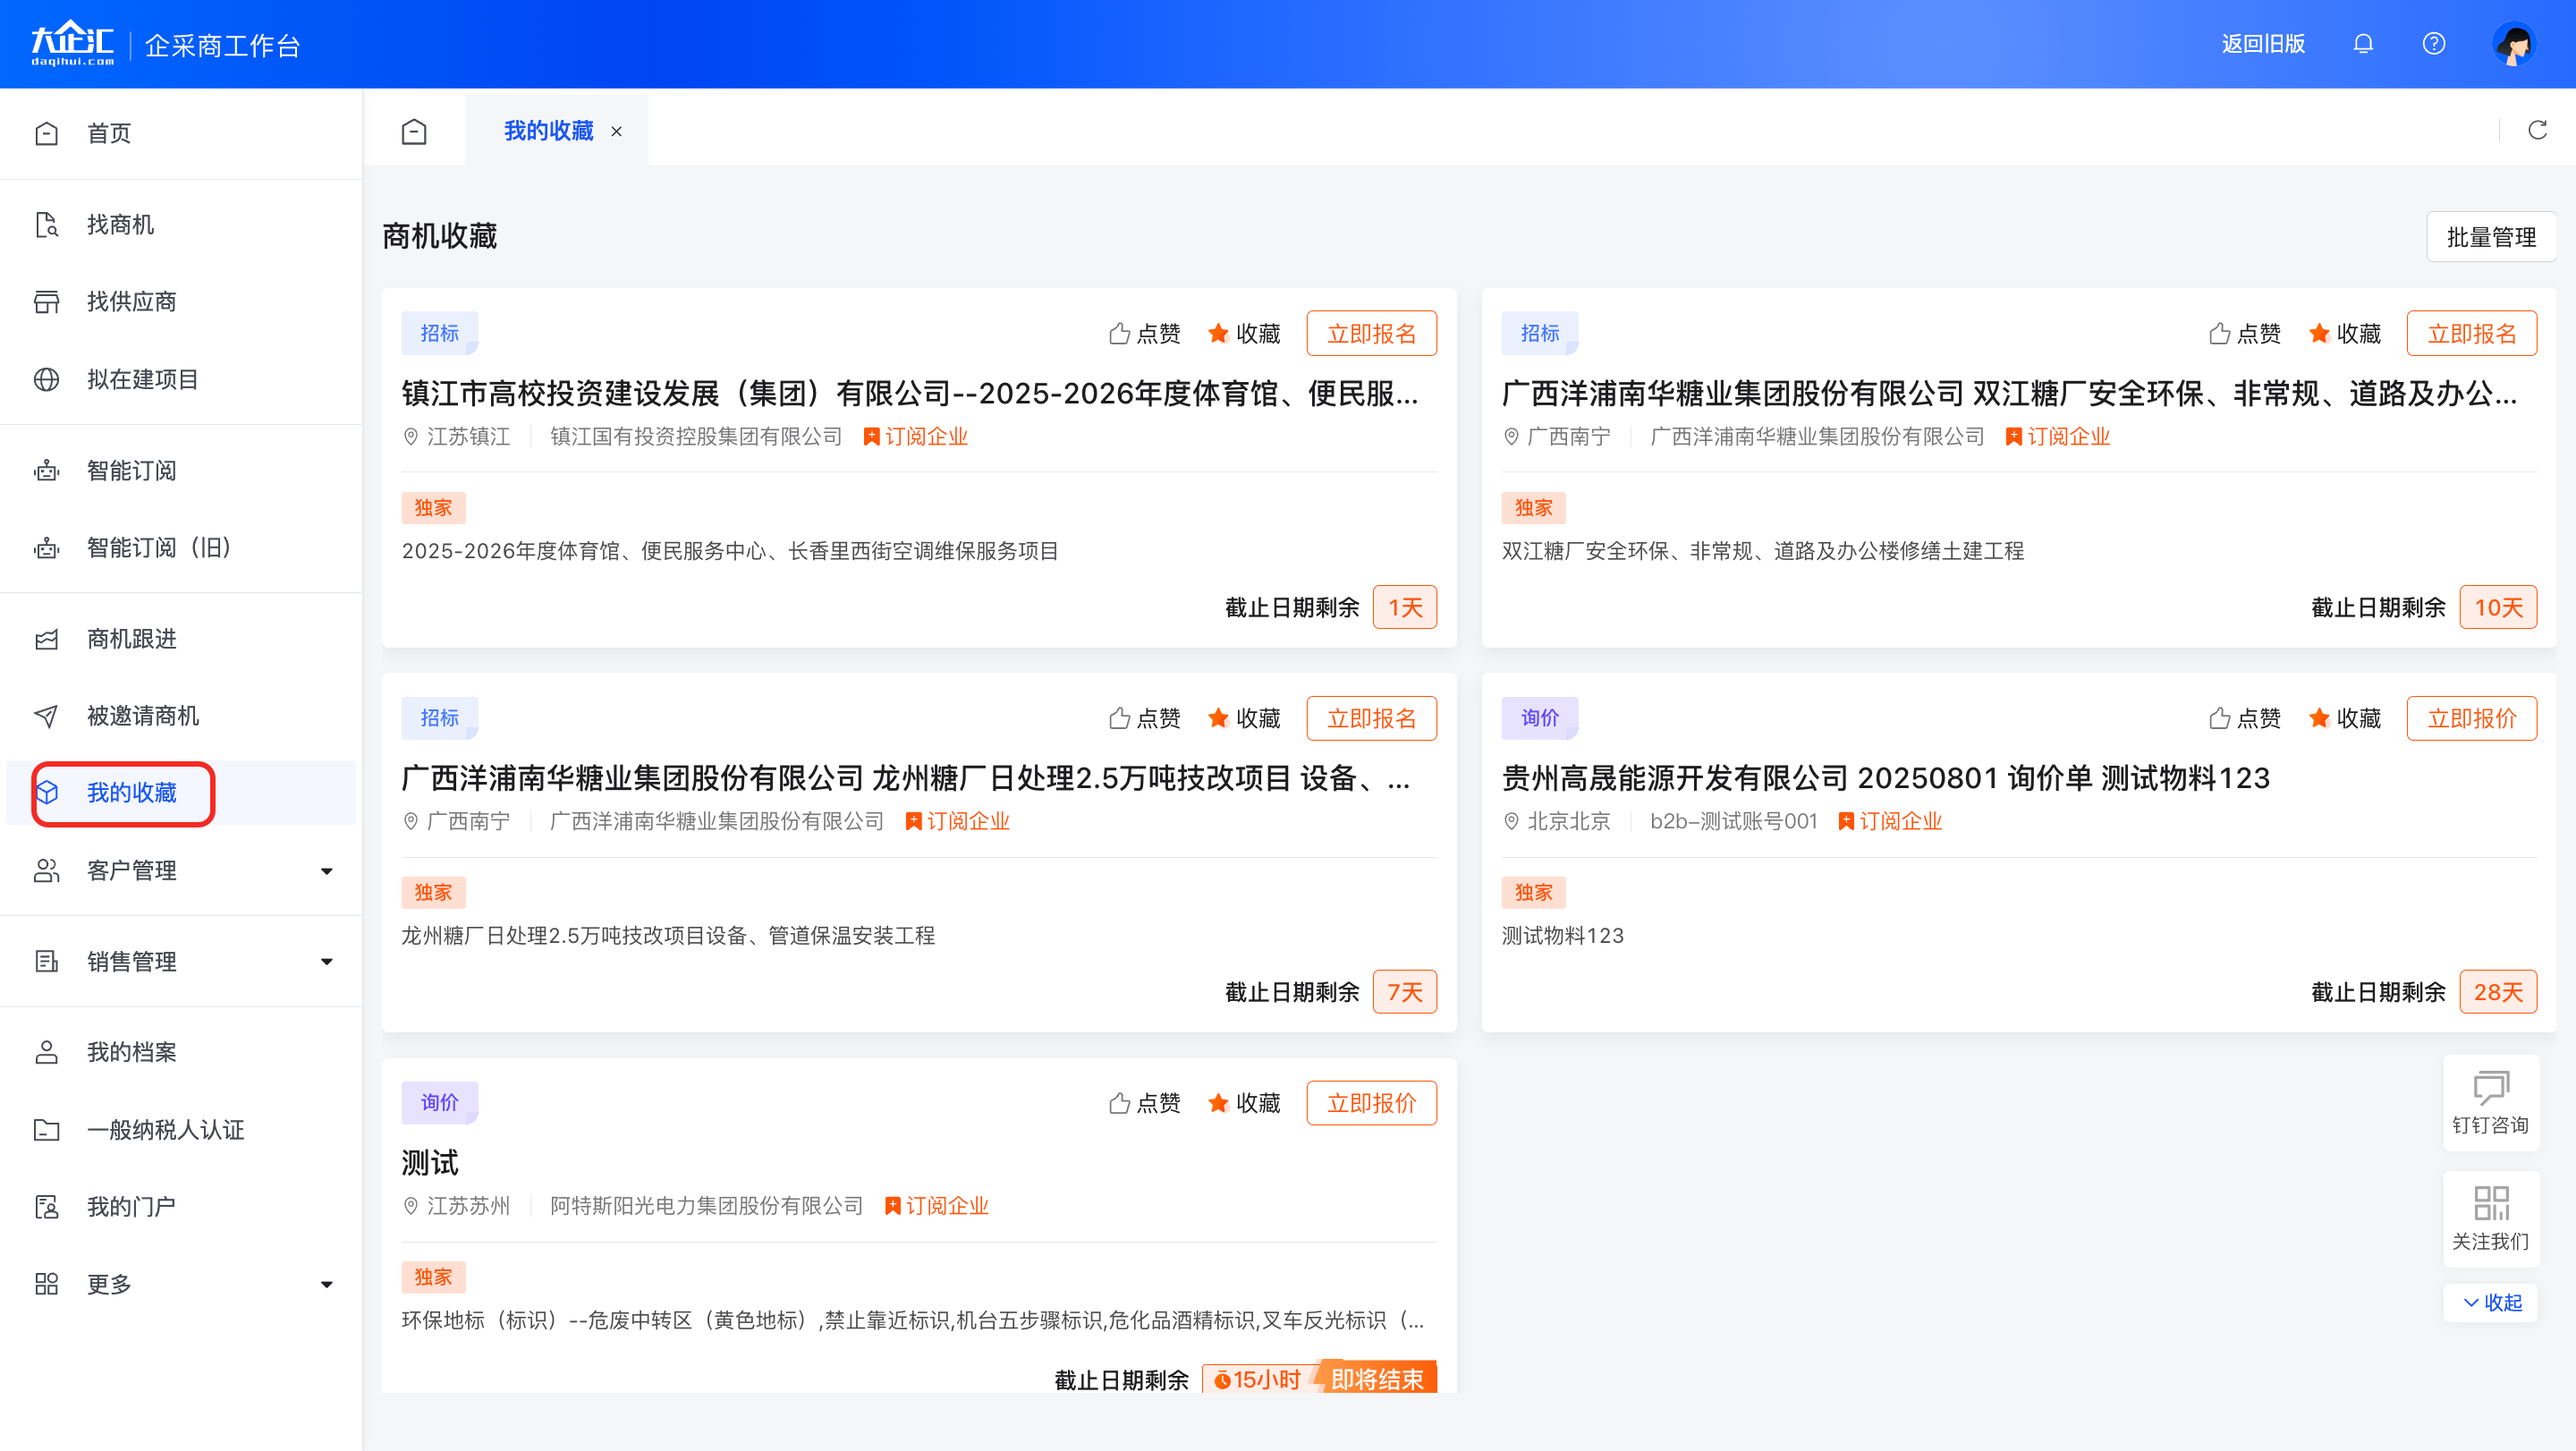
Task: Open the 测试 card title
Action: pos(430,1162)
